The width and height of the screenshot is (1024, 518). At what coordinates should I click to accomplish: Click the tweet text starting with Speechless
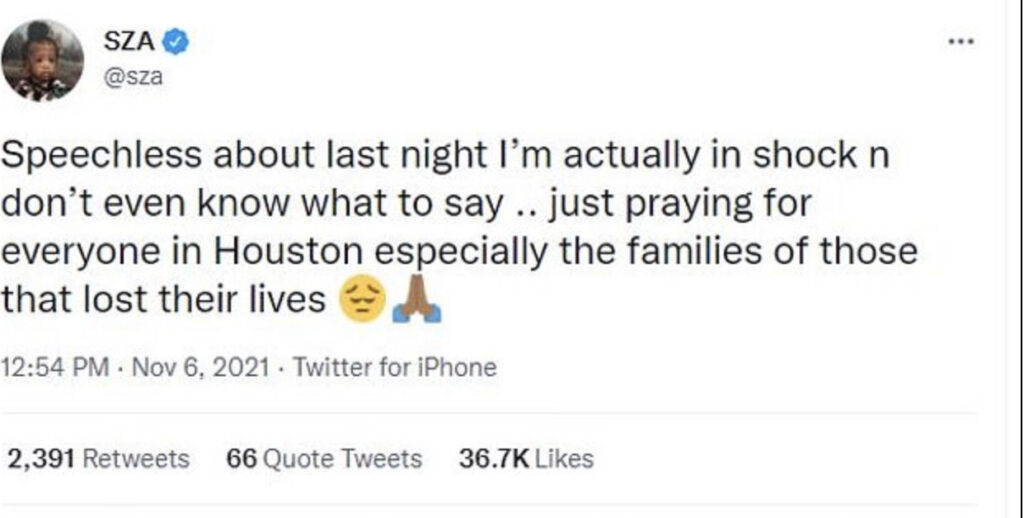coord(459,227)
